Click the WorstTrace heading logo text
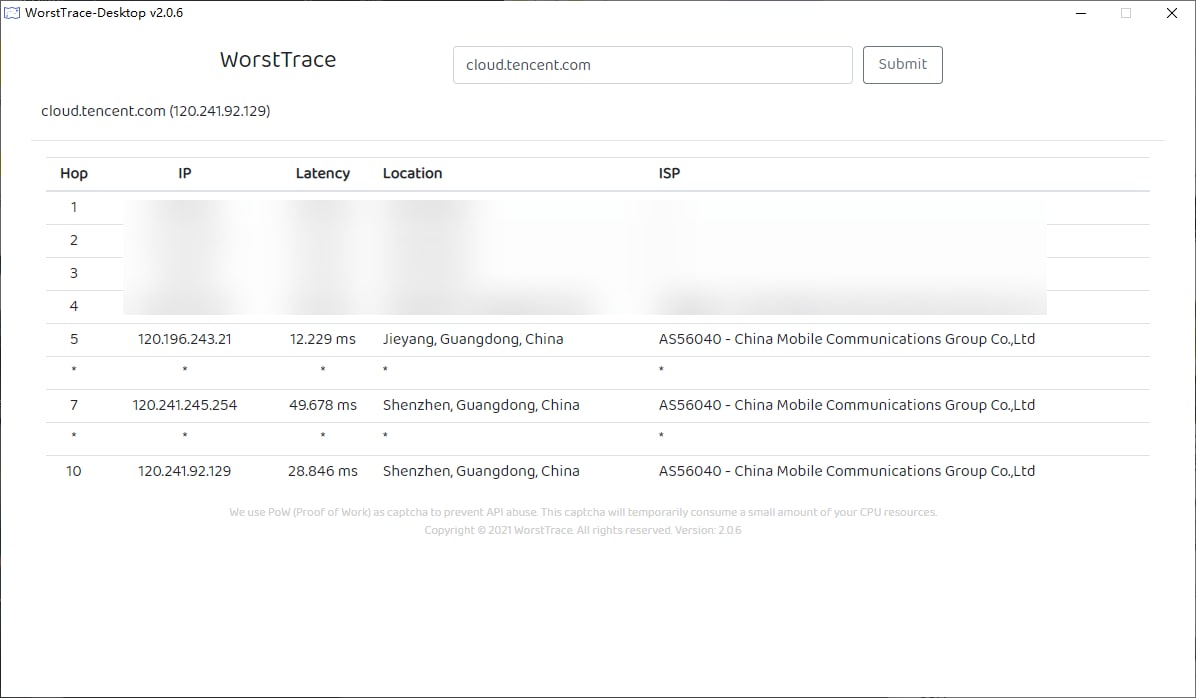This screenshot has height=698, width=1196. [278, 60]
